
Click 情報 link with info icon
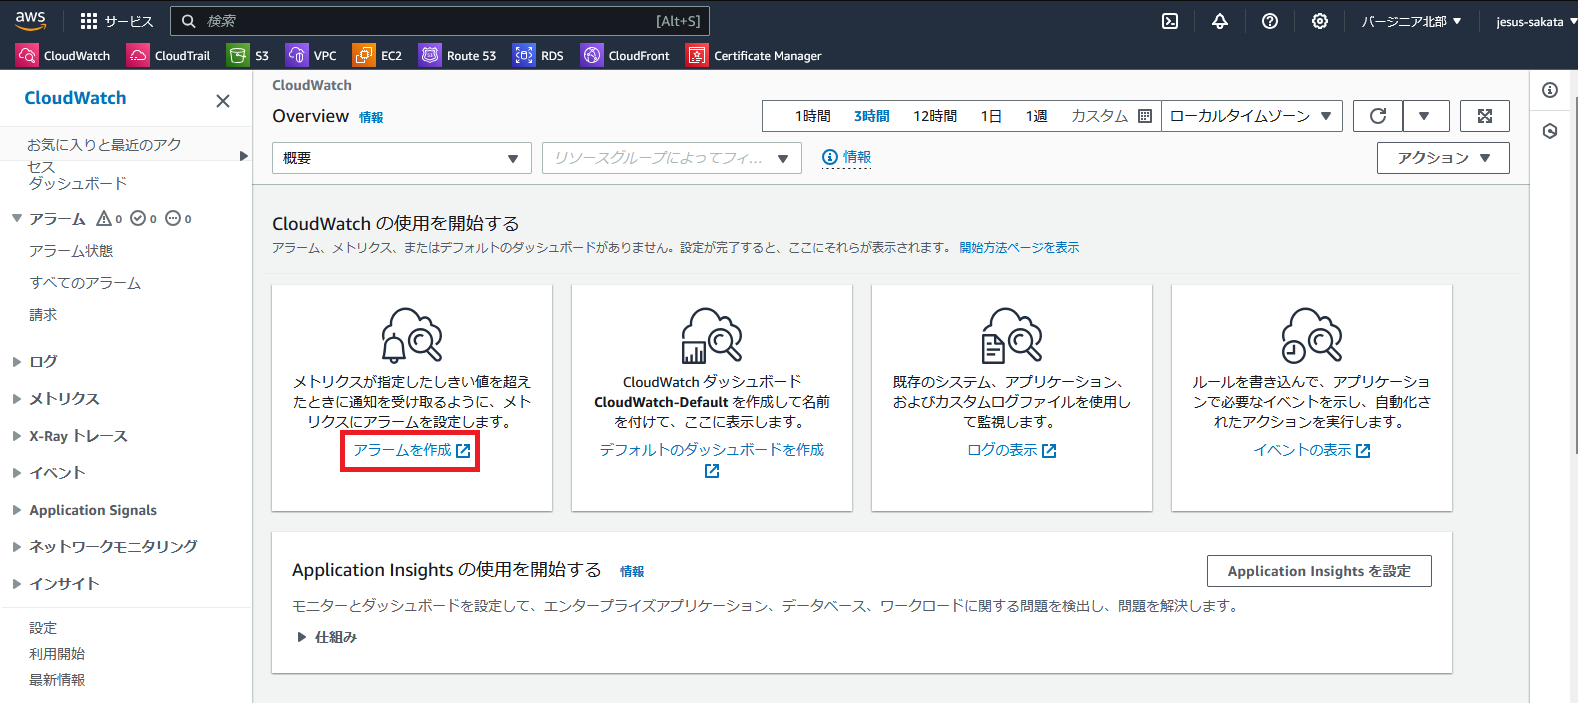pyautogui.click(x=846, y=157)
